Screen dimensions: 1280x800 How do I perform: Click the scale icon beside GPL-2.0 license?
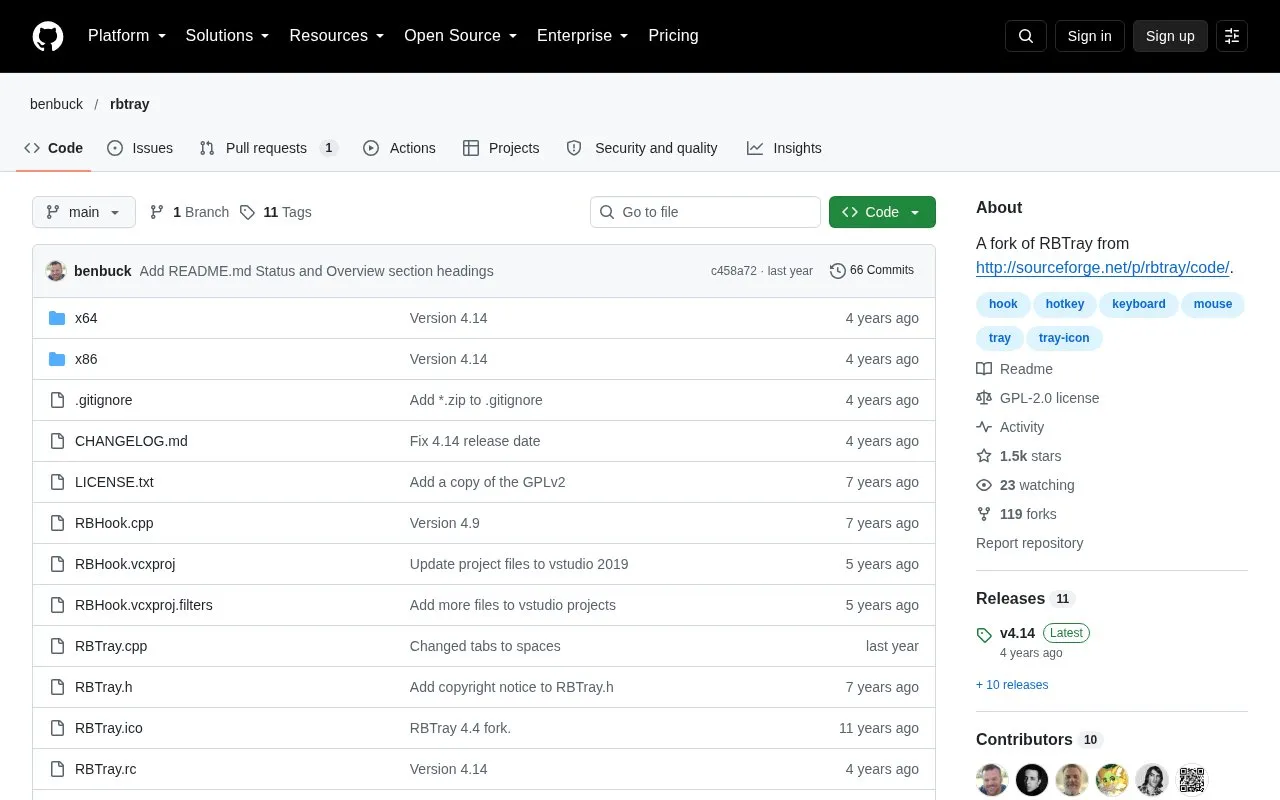(x=984, y=398)
